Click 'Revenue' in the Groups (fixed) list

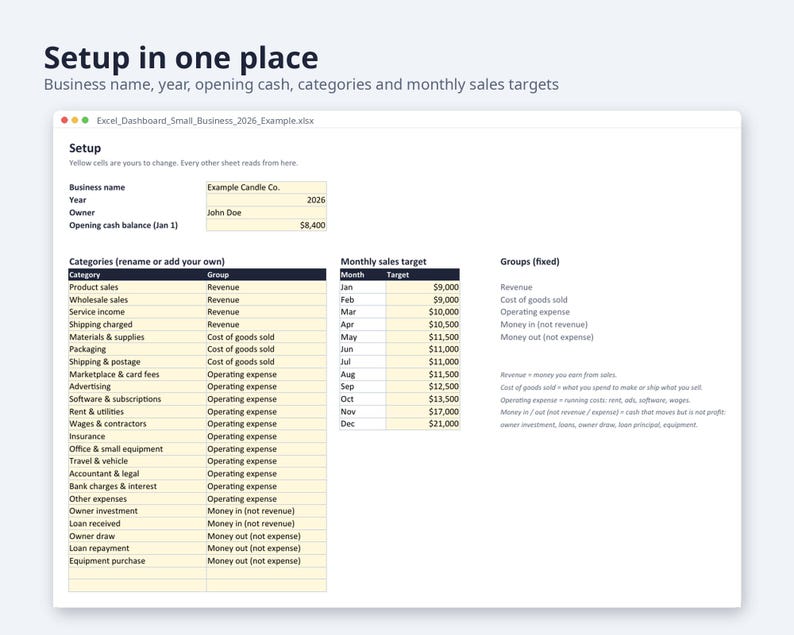point(516,287)
